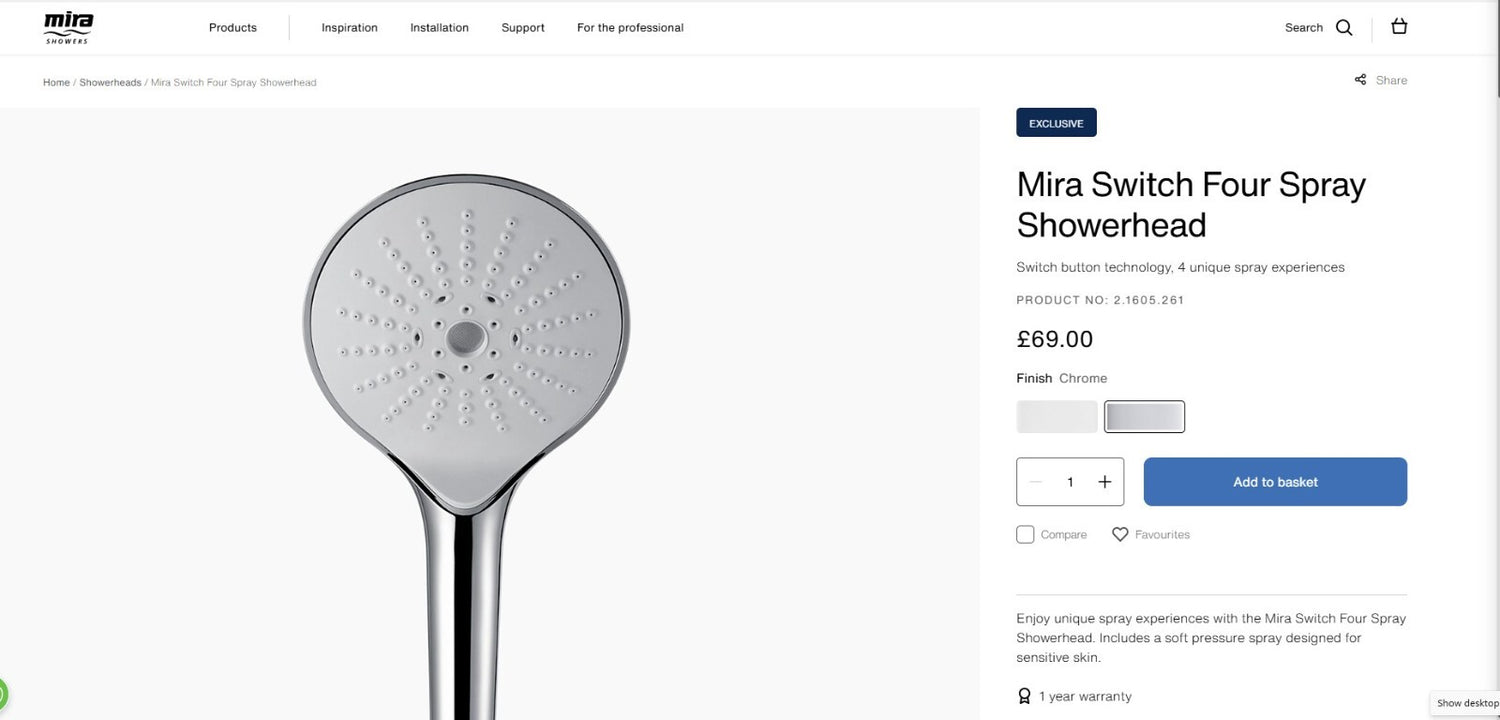Increase quantity with plus icon
Screen dimensions: 1500x720
pyautogui.click(x=1104, y=482)
